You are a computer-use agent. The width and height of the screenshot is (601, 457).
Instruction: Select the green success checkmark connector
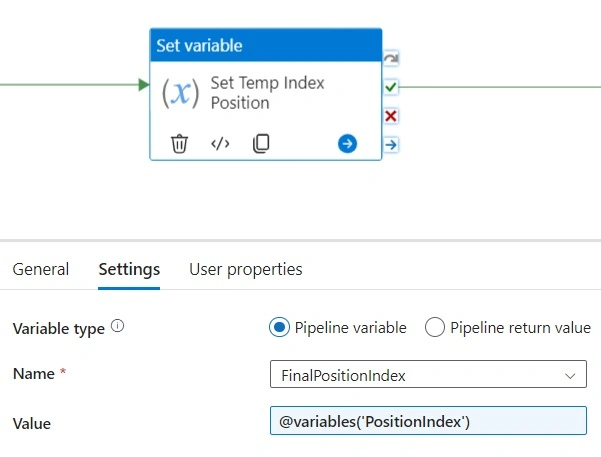click(391, 87)
